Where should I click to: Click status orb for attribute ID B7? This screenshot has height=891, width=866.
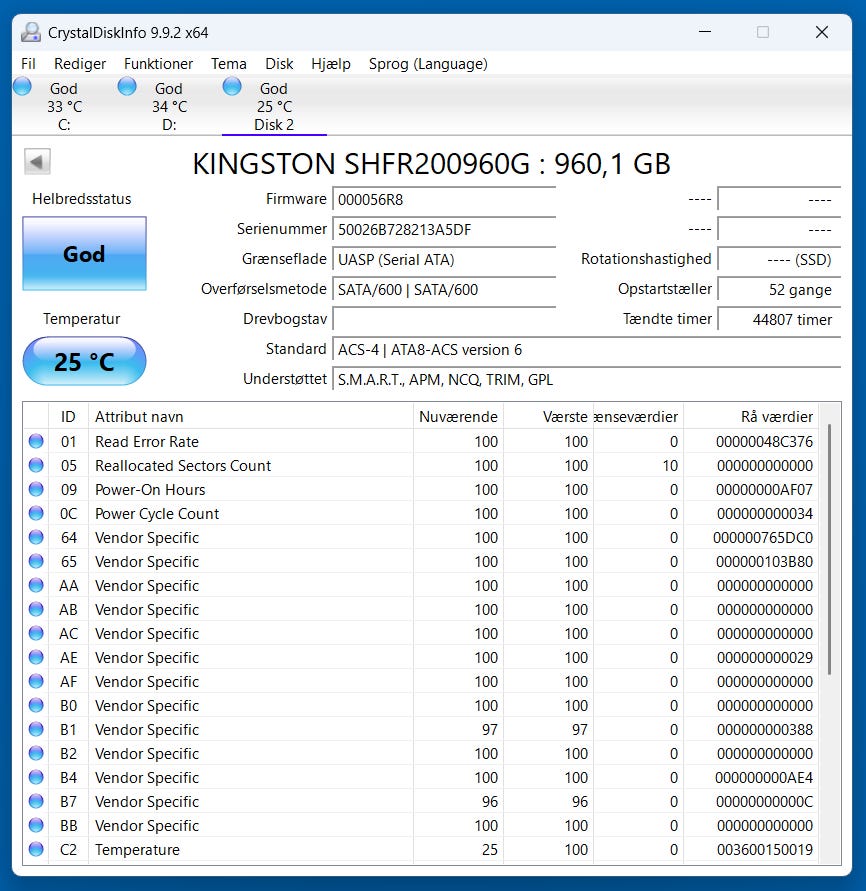[36, 801]
